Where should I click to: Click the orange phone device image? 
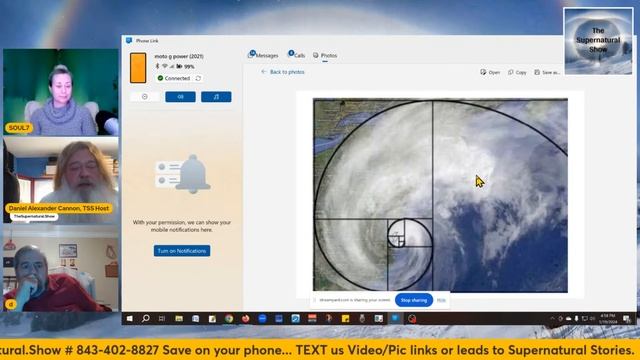click(x=138, y=68)
